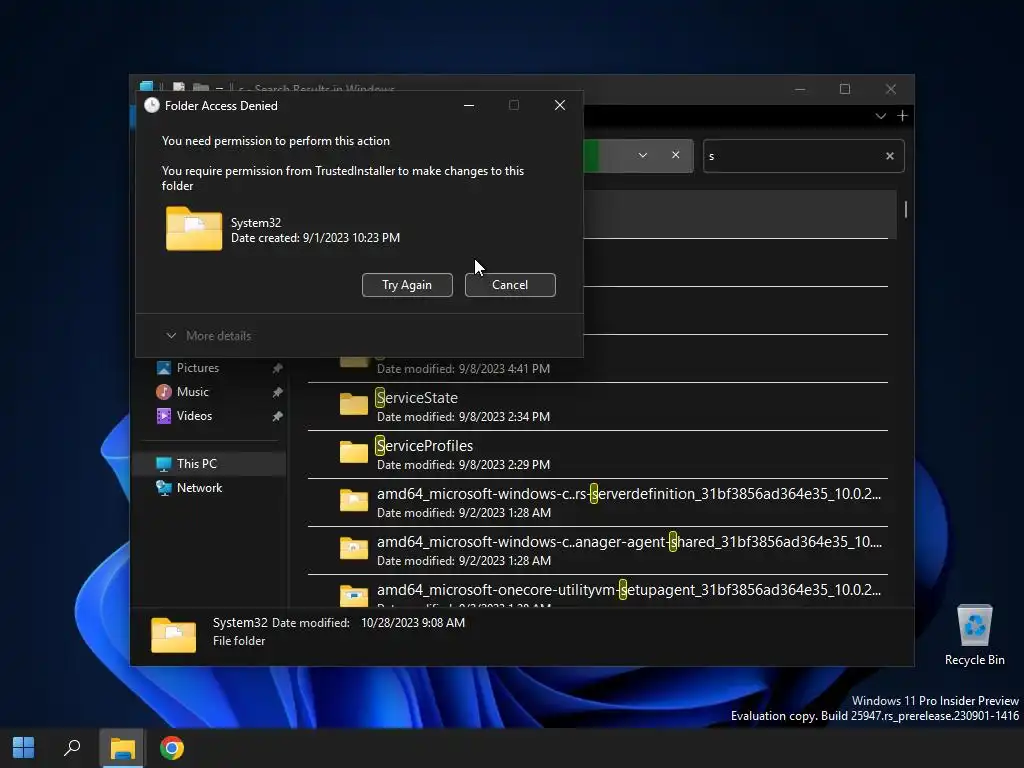Click File Explorer in the taskbar

click(122, 748)
